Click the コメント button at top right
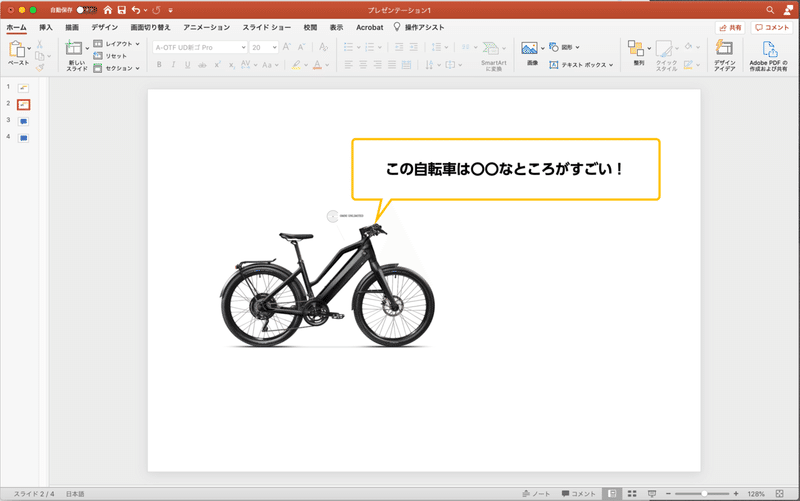The width and height of the screenshot is (800, 501). coord(772,28)
